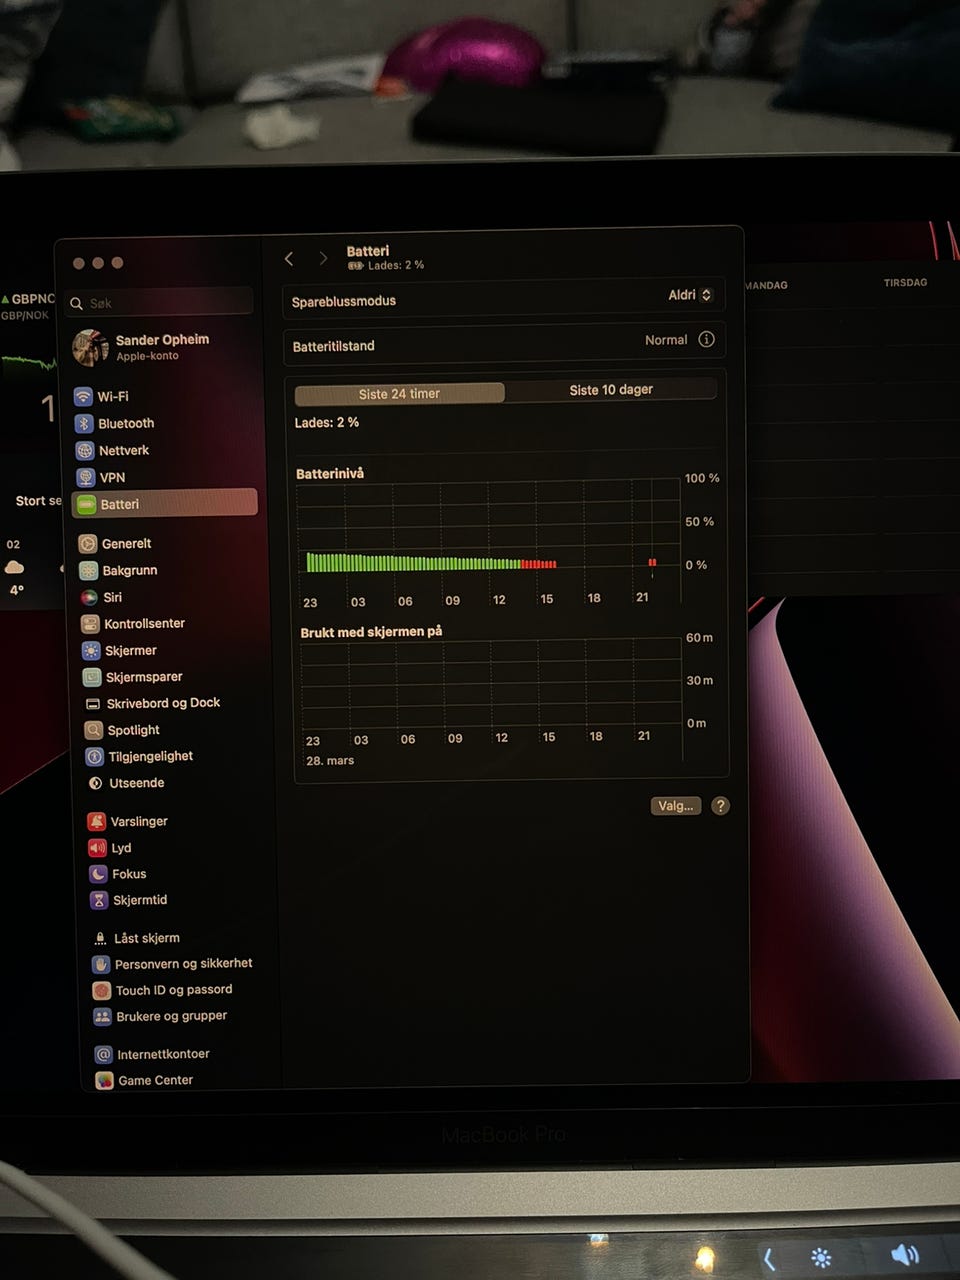Open the Spareblussmodus Aldri dropdown
Viewport: 960px width, 1280px height.
point(690,295)
